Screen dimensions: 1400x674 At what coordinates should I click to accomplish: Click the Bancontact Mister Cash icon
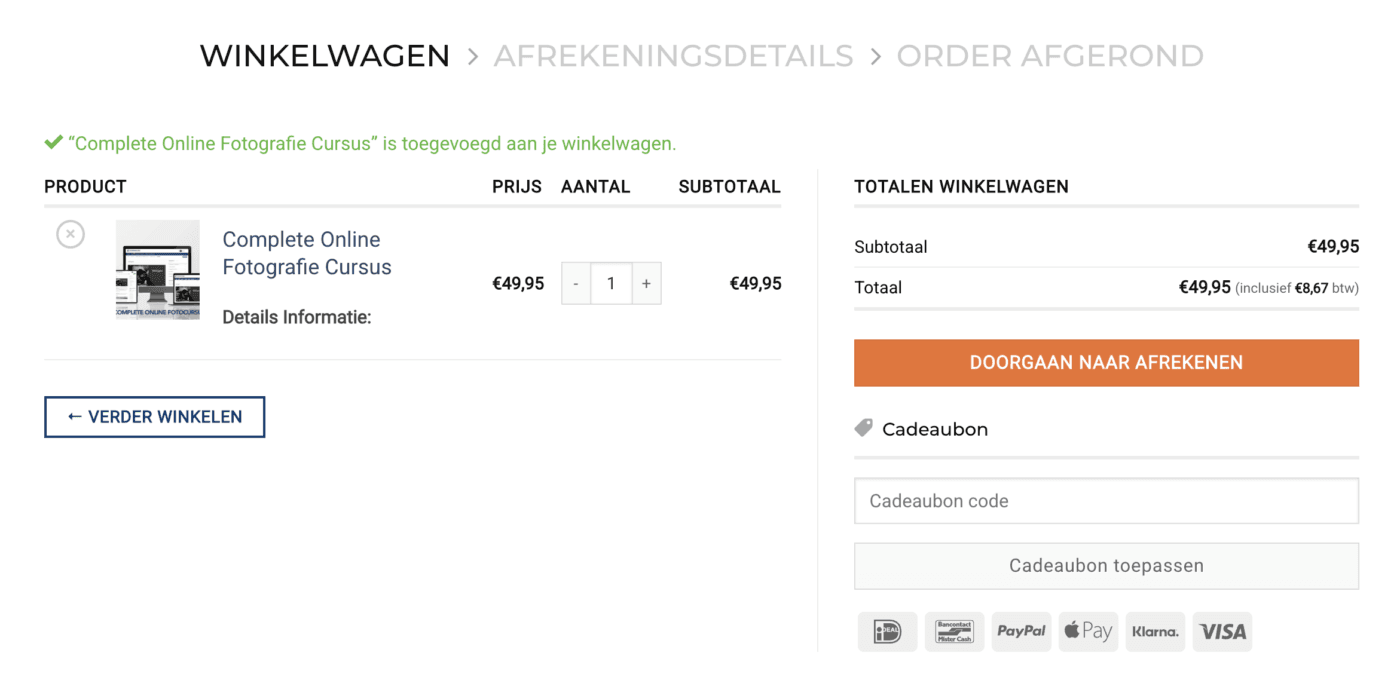tap(954, 631)
